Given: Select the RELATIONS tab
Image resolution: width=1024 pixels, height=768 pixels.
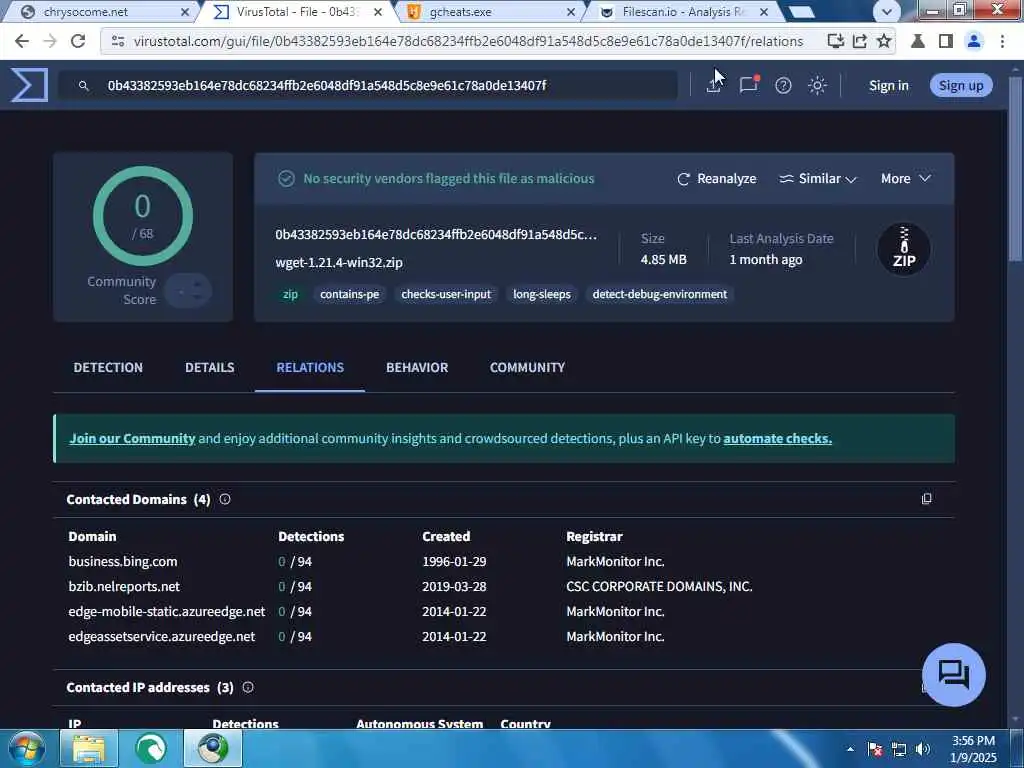Looking at the screenshot, I should pyautogui.click(x=310, y=368).
